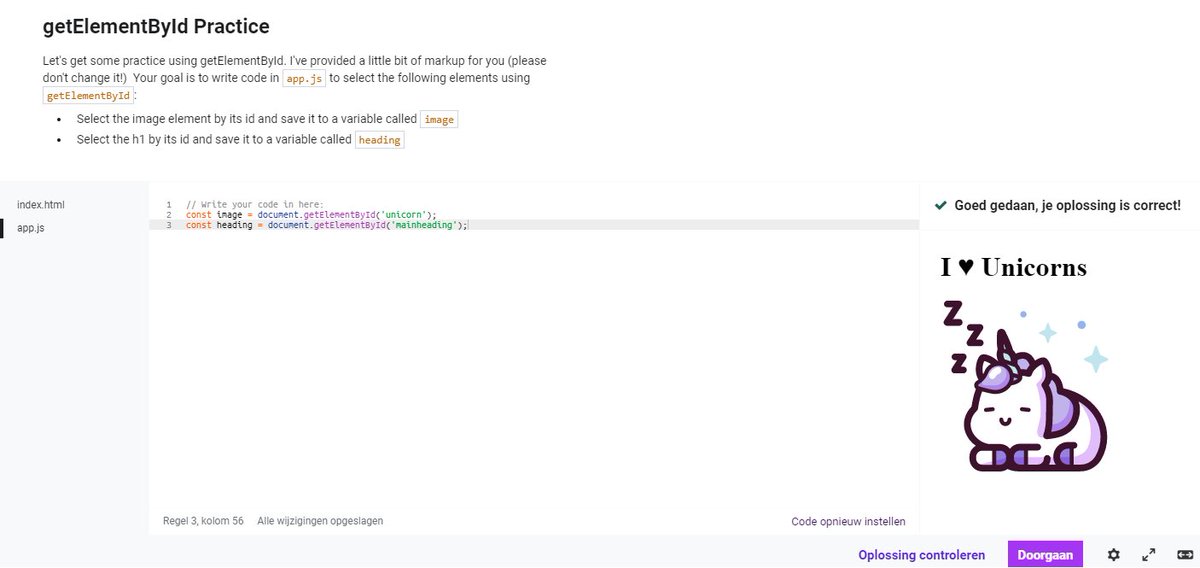Click the image variable code label

click(439, 119)
